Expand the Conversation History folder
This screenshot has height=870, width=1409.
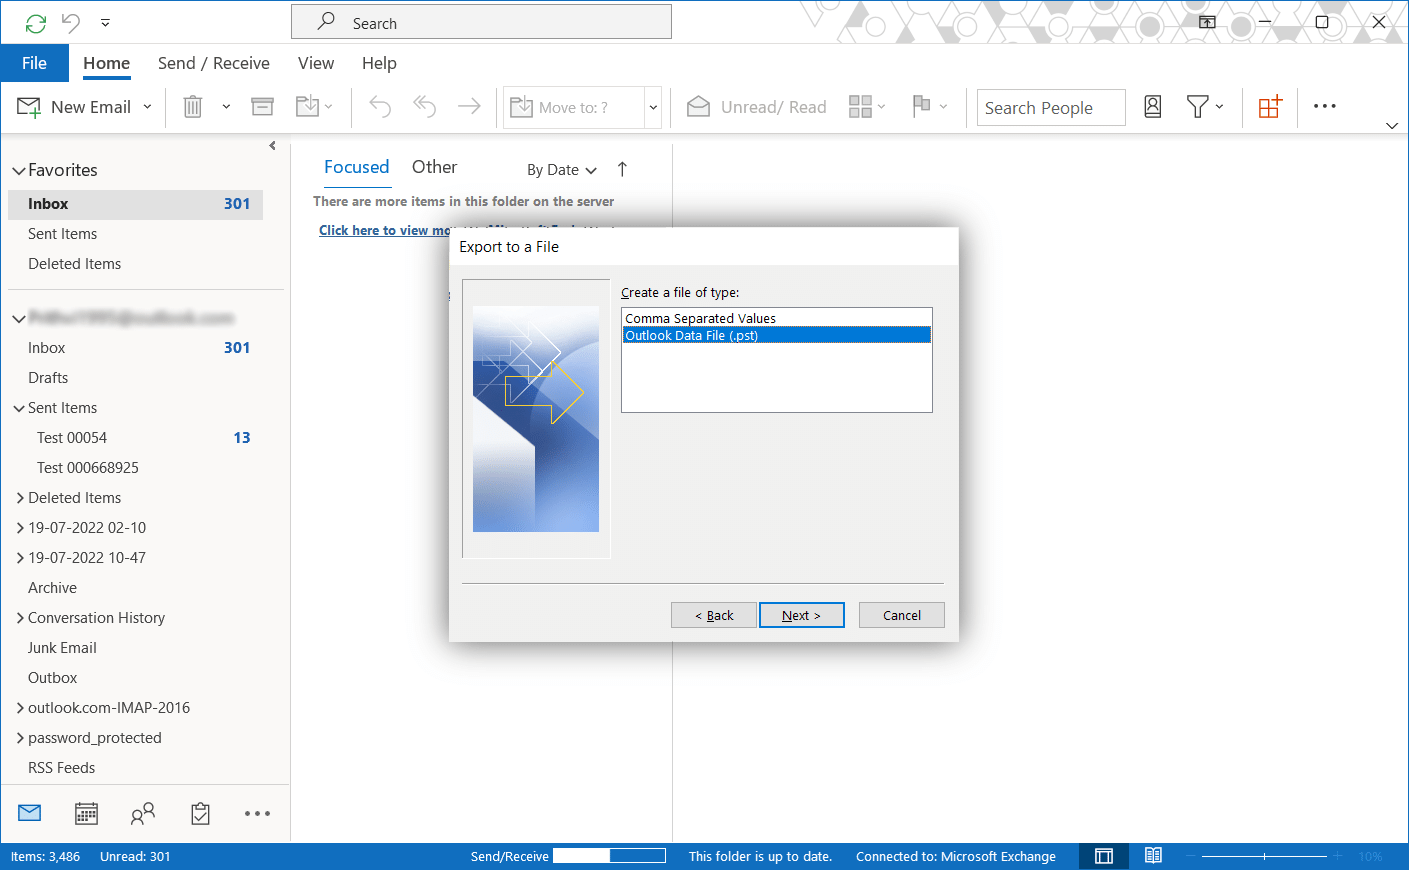point(20,618)
